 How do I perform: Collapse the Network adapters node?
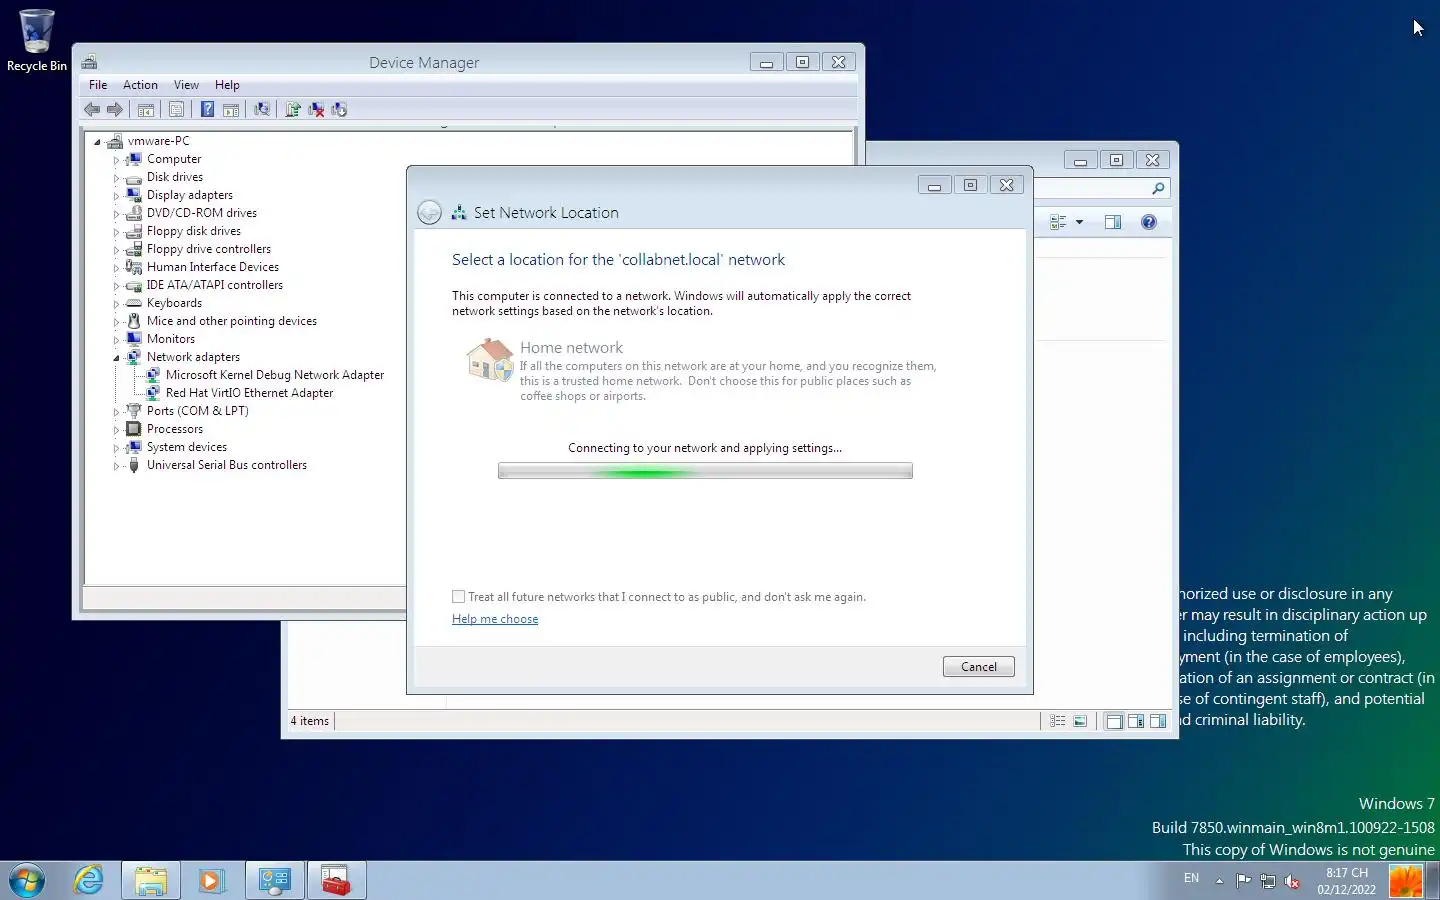pos(116,358)
